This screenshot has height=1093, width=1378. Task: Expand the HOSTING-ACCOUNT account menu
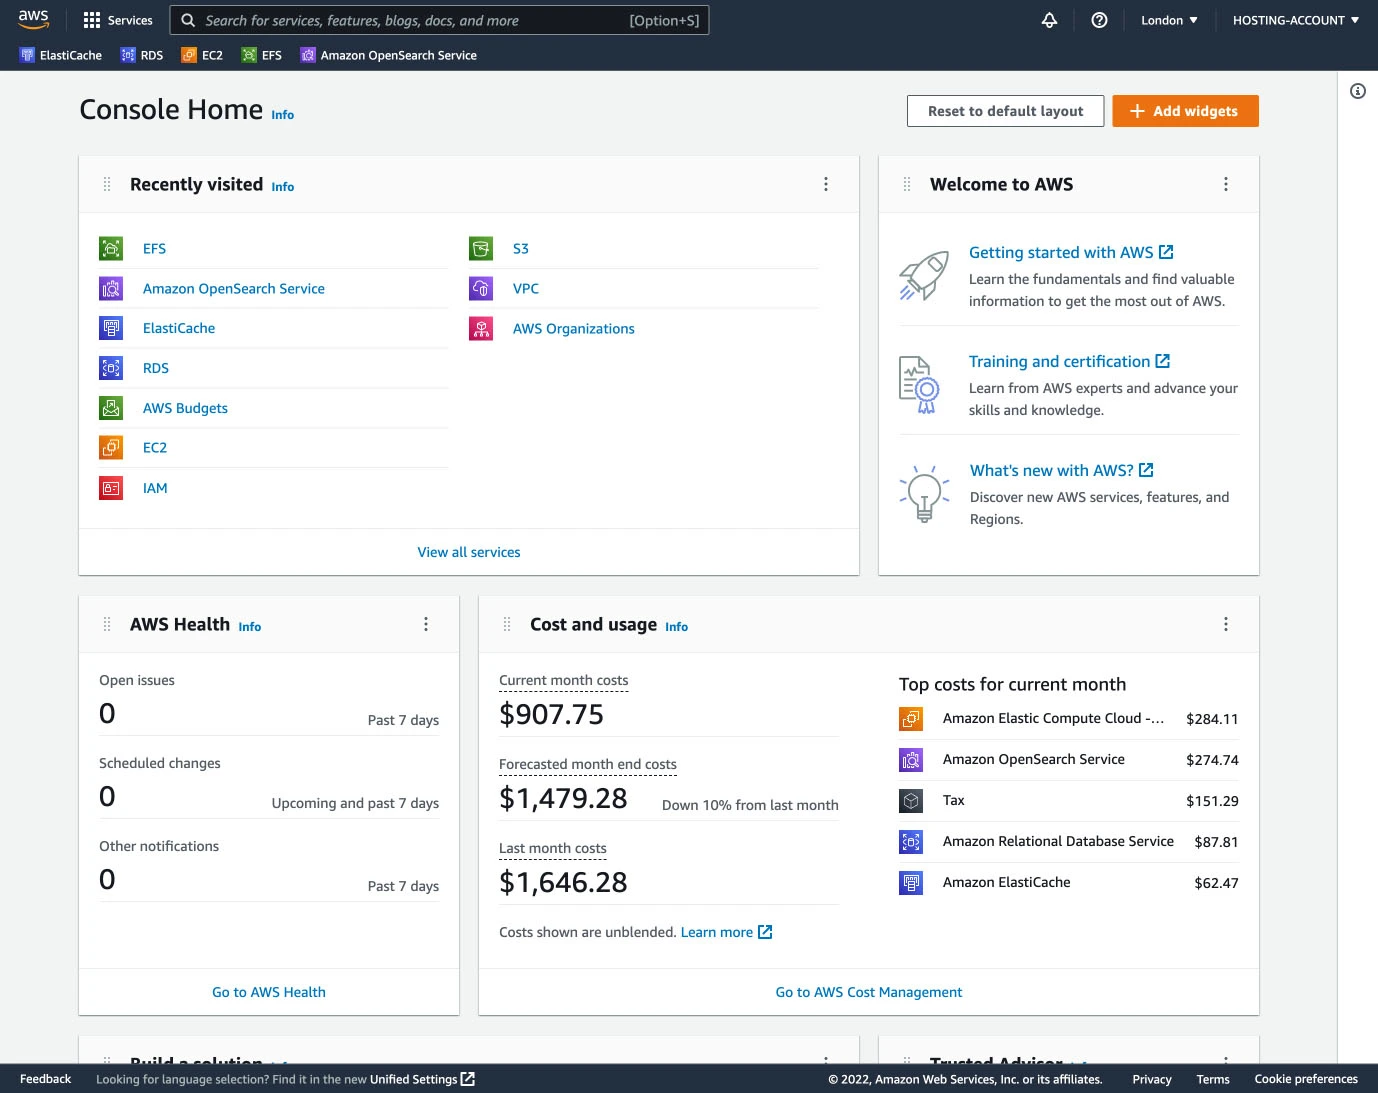pos(1296,20)
